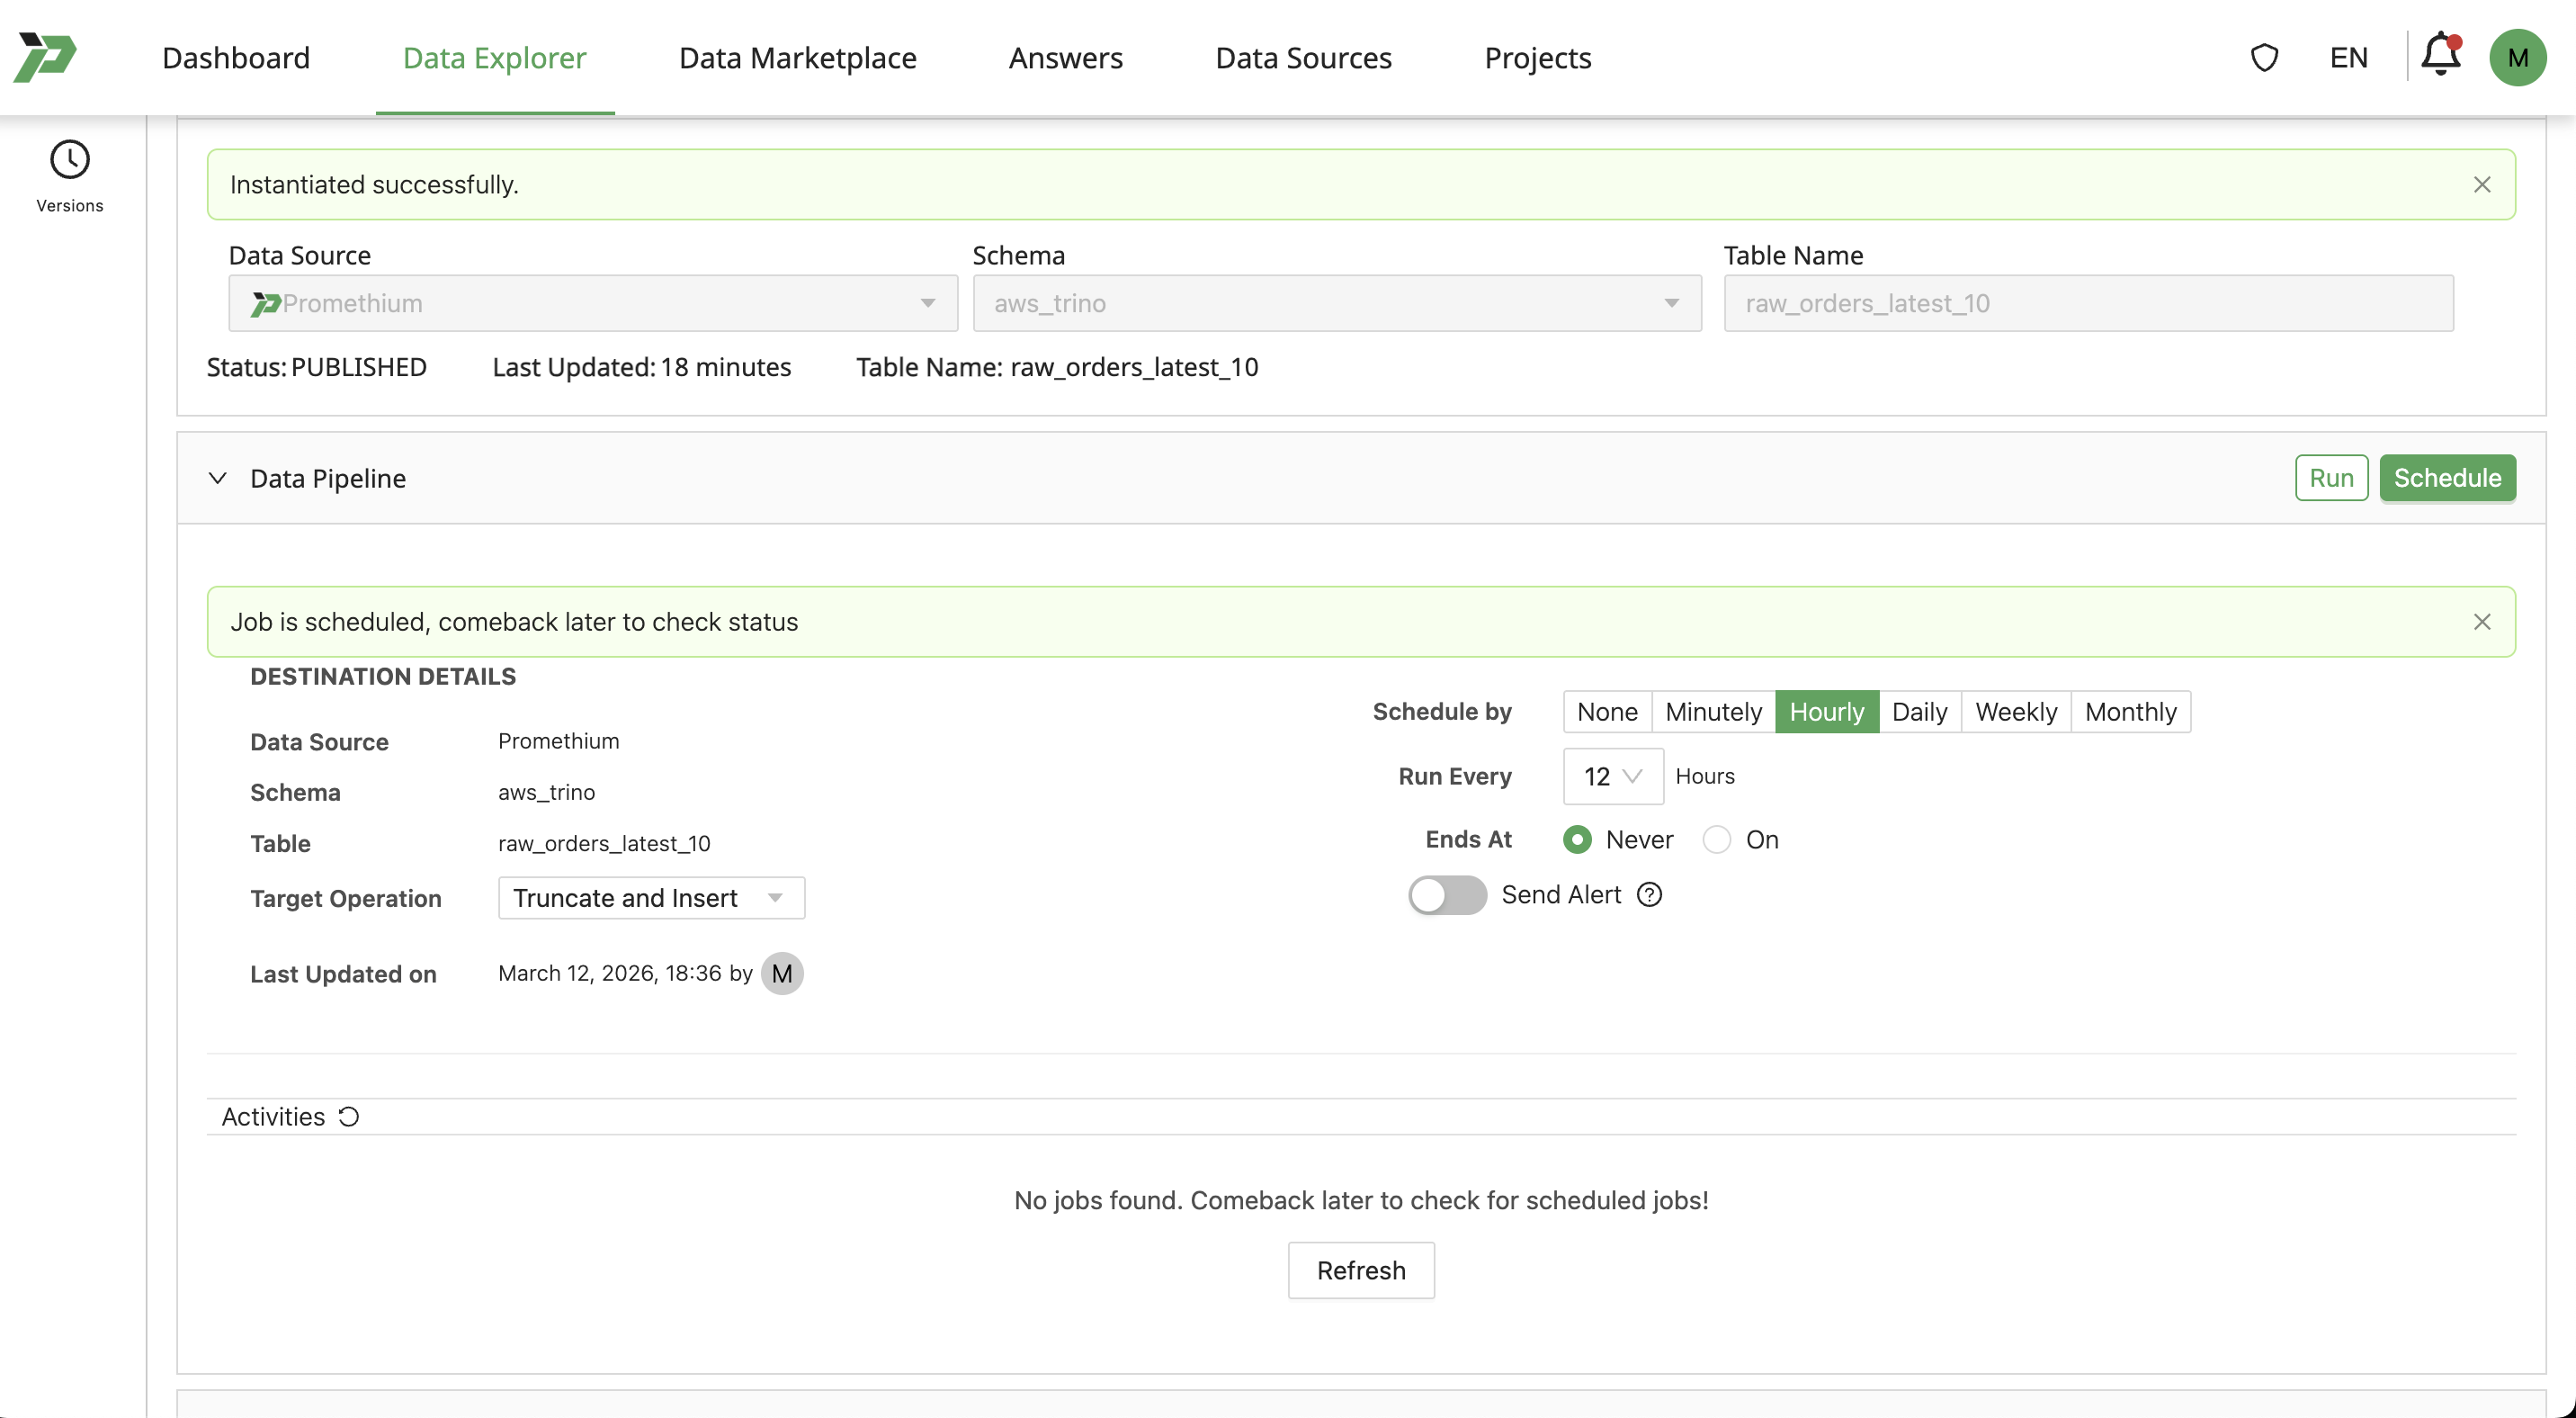Enable the Send Alert toggle

coord(1447,895)
